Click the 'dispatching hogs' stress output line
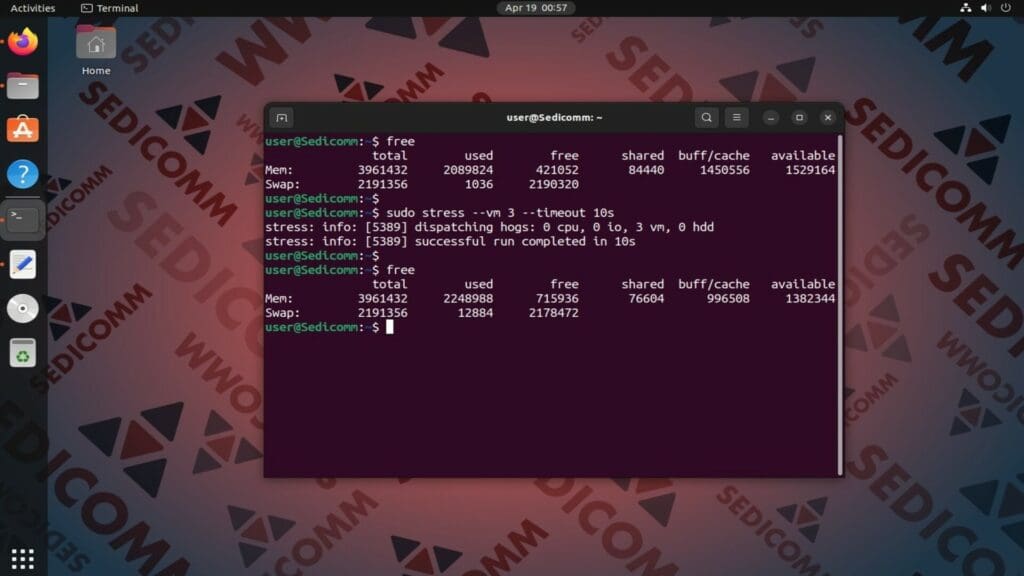This screenshot has height=576, width=1024. tap(489, 227)
